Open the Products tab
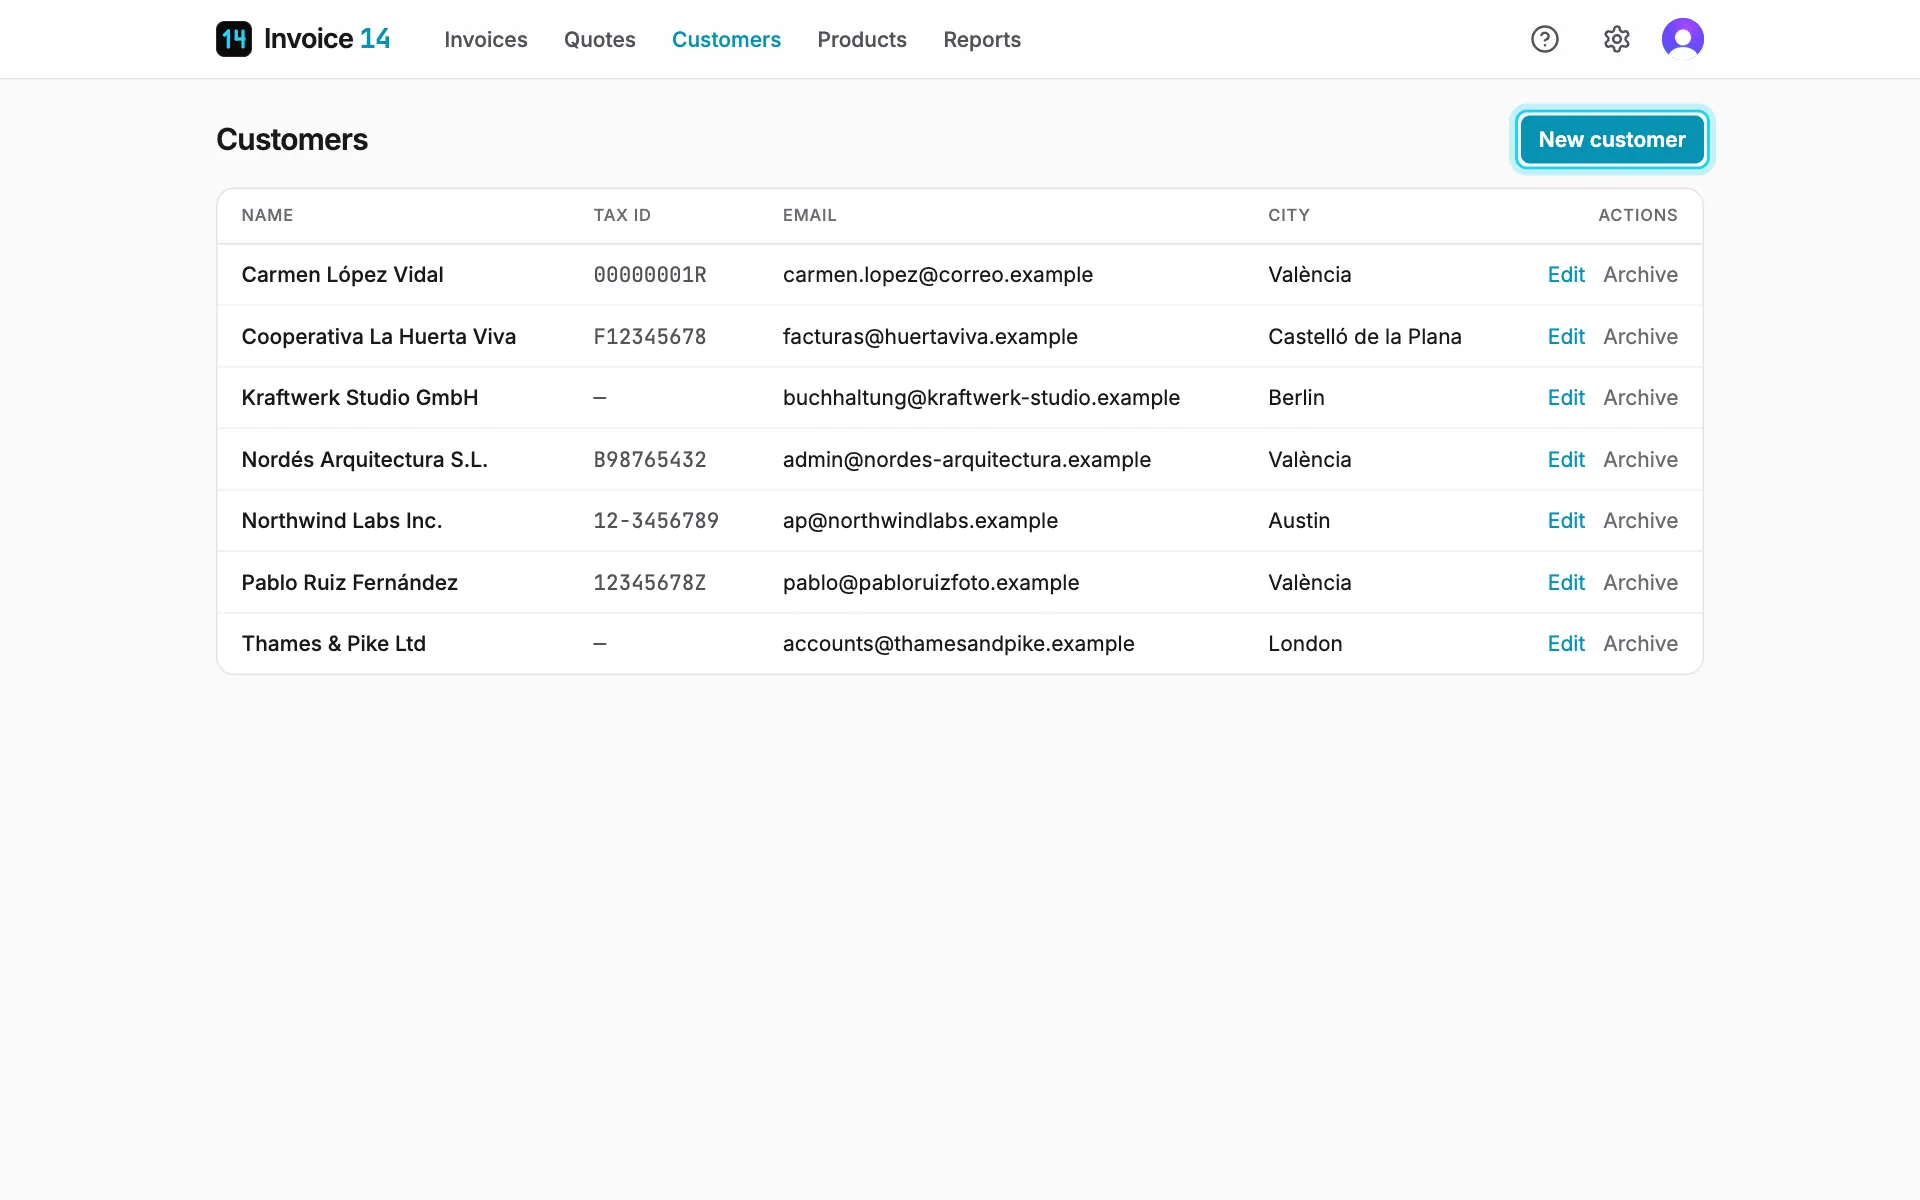 point(862,39)
